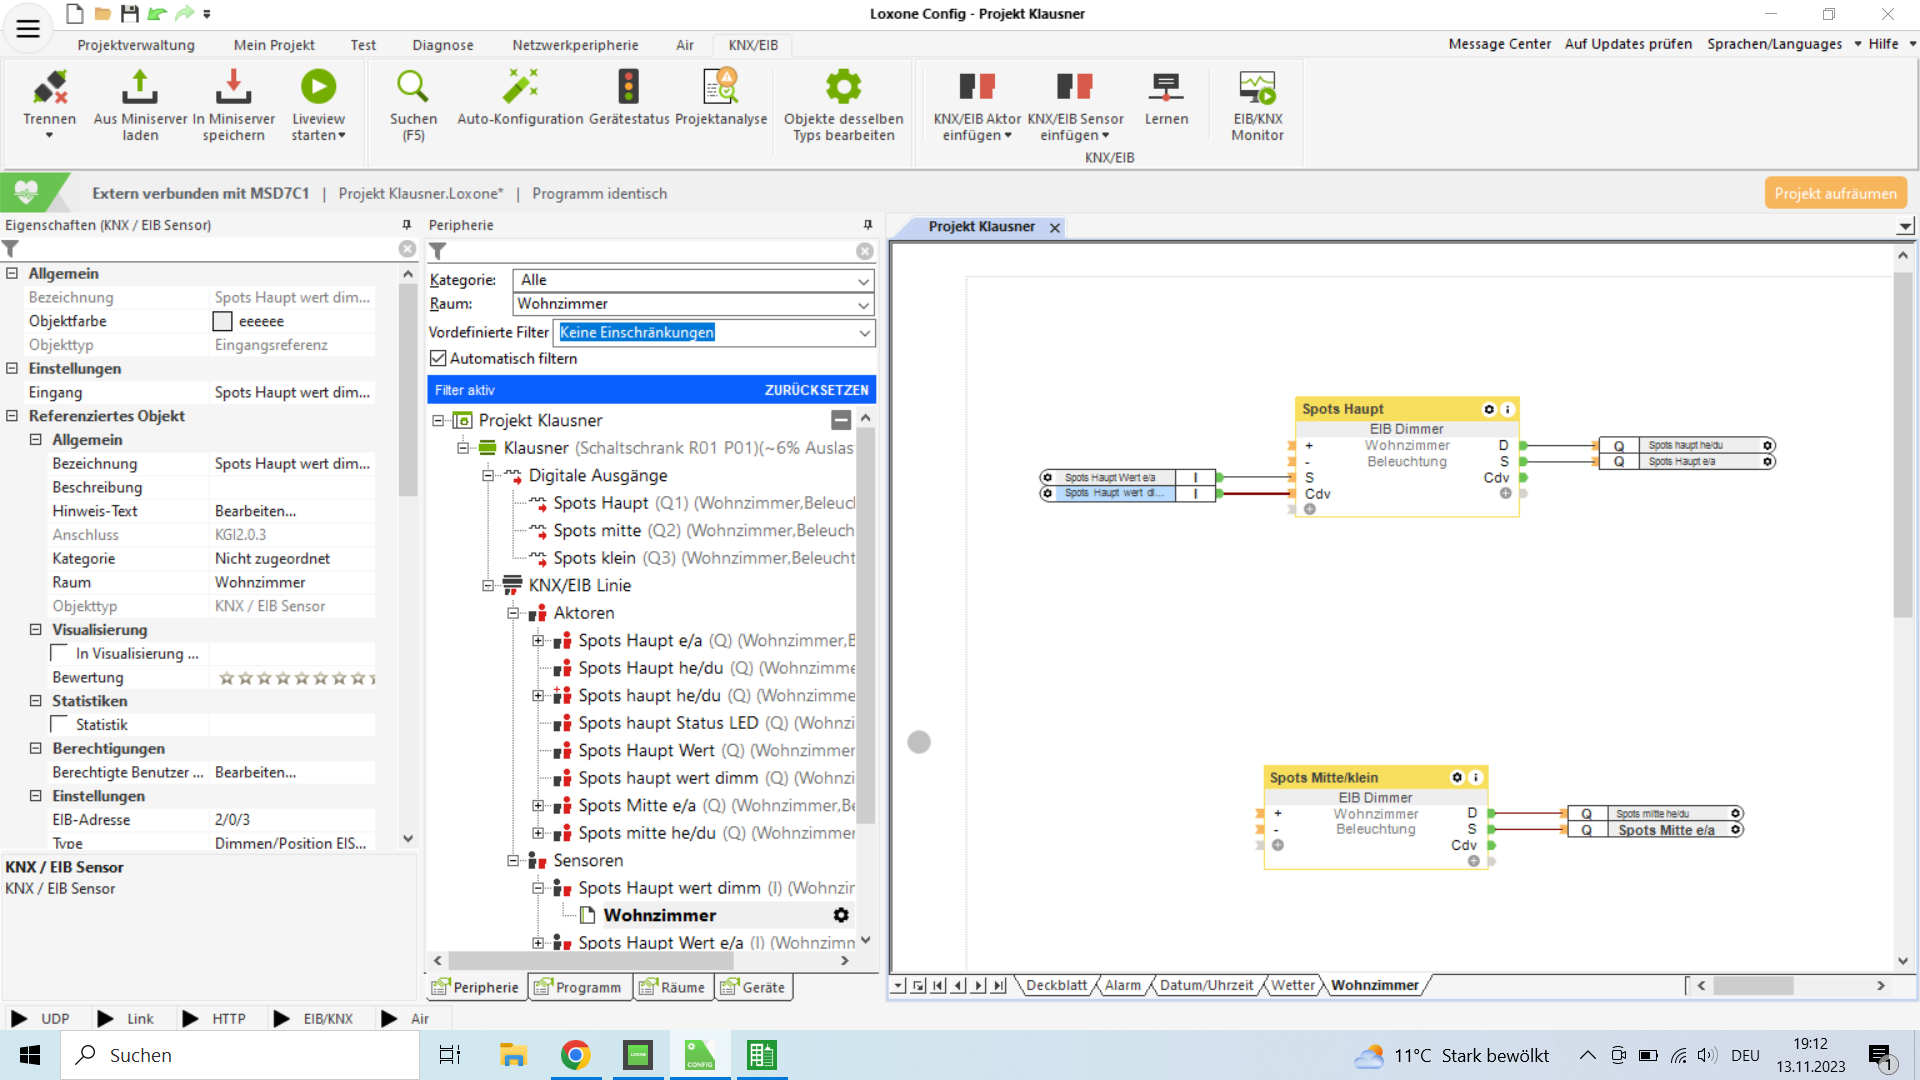Open Suchen search tool
Image resolution: width=1920 pixels, height=1080 pixels.
pos(412,88)
